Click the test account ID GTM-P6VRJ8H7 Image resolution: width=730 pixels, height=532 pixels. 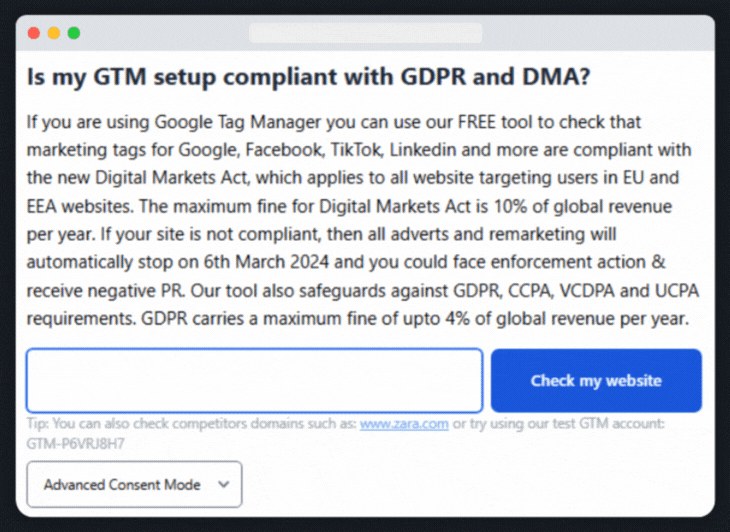coord(75,442)
